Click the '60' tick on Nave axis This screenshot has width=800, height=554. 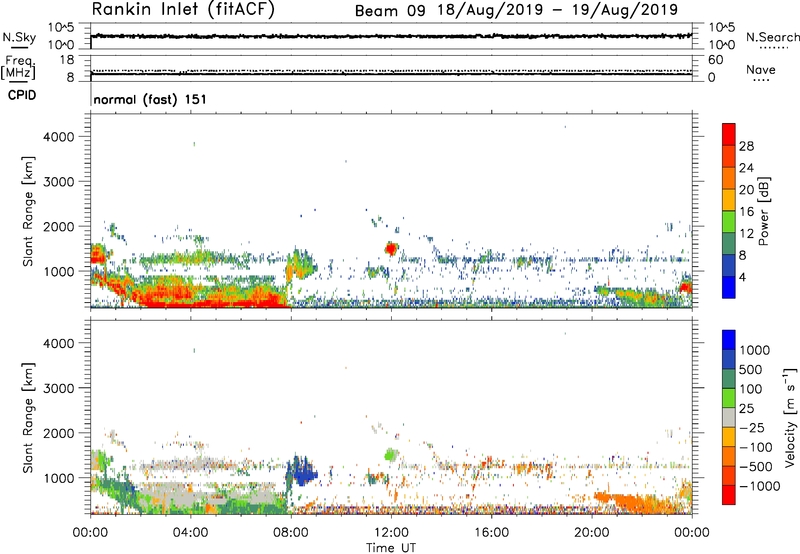click(x=715, y=60)
